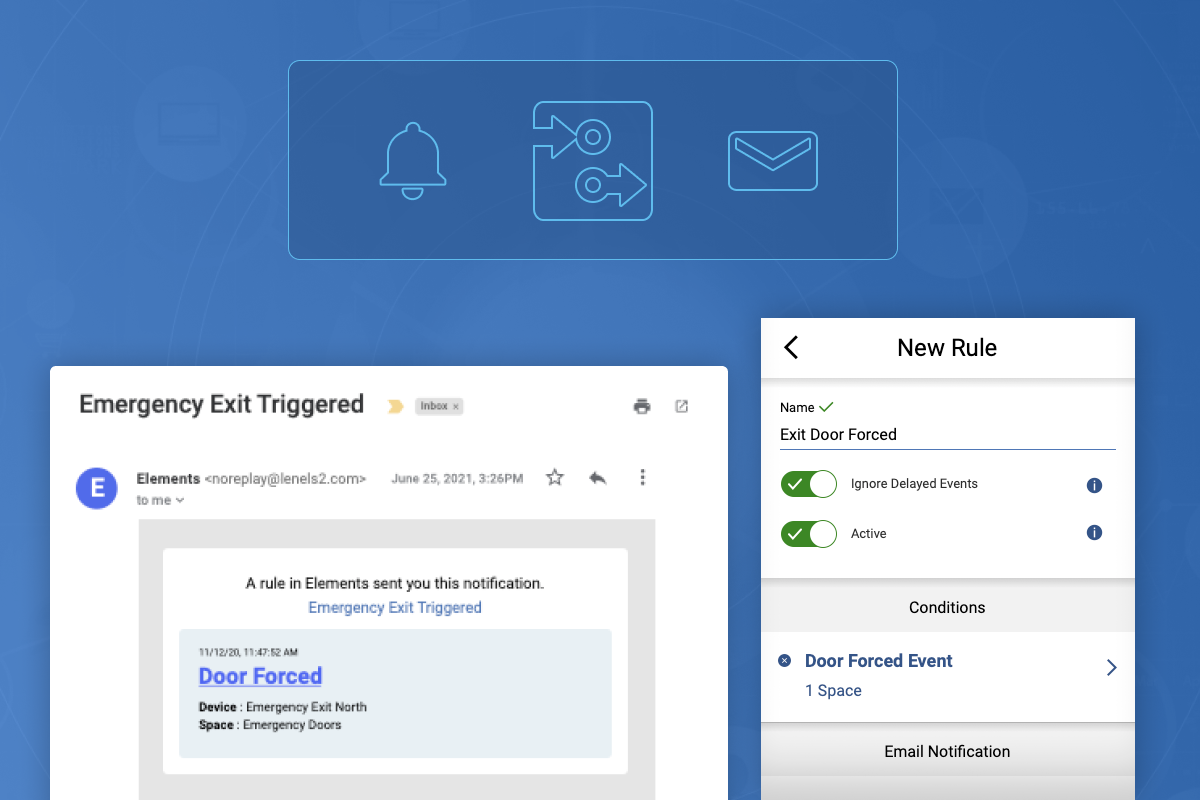Open the Door Forced link

tap(260, 676)
